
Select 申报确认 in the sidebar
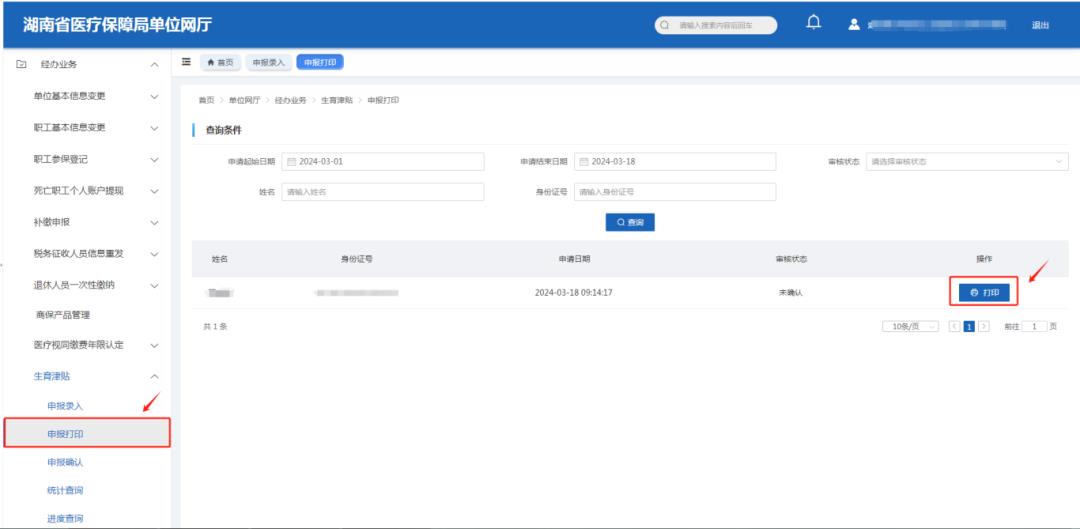click(x=65, y=462)
